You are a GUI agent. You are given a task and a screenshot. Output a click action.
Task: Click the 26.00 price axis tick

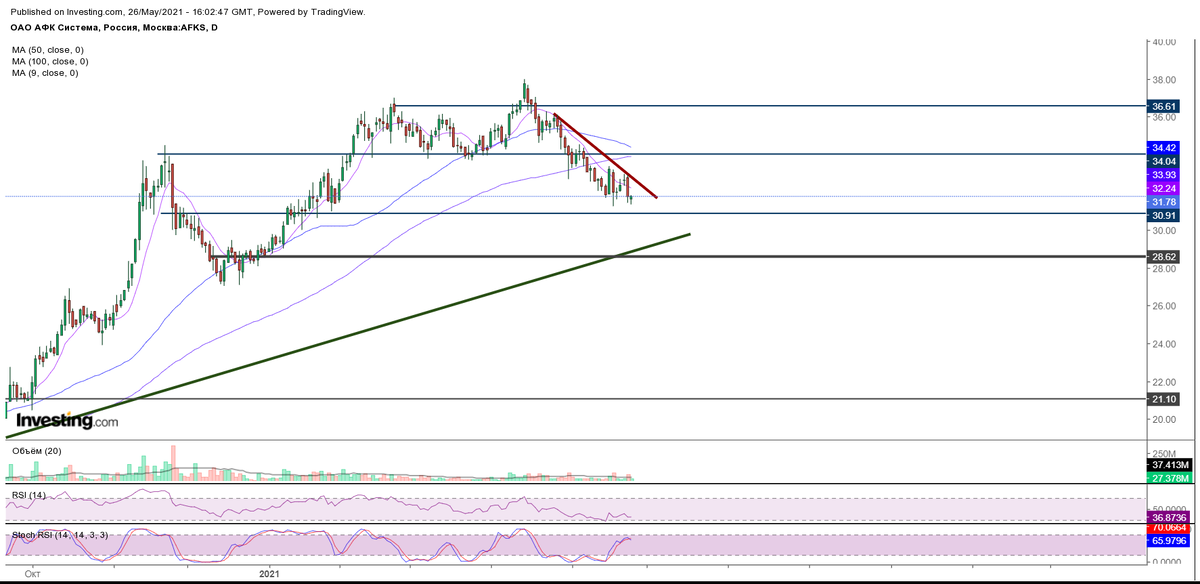pos(1163,306)
